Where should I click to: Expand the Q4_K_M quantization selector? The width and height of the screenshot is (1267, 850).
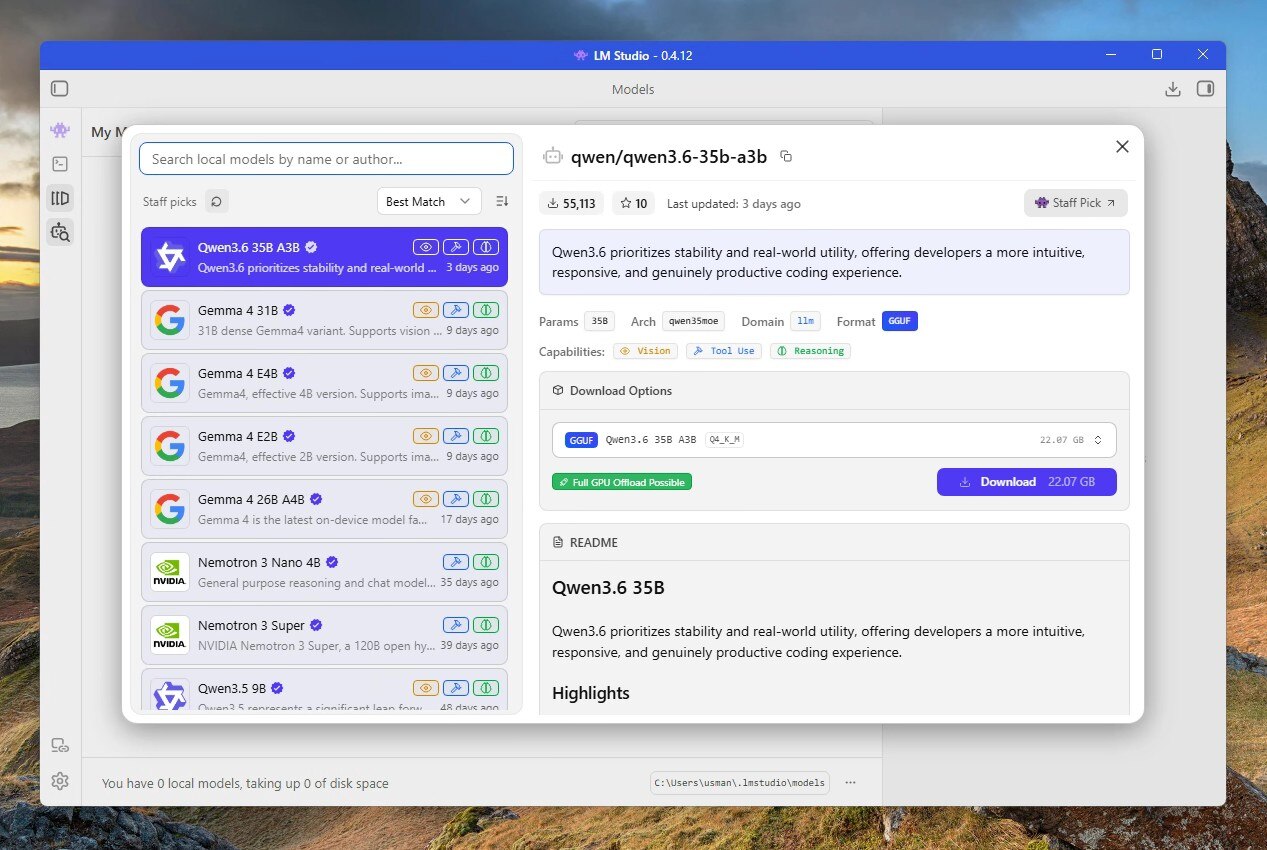pyautogui.click(x=1095, y=439)
